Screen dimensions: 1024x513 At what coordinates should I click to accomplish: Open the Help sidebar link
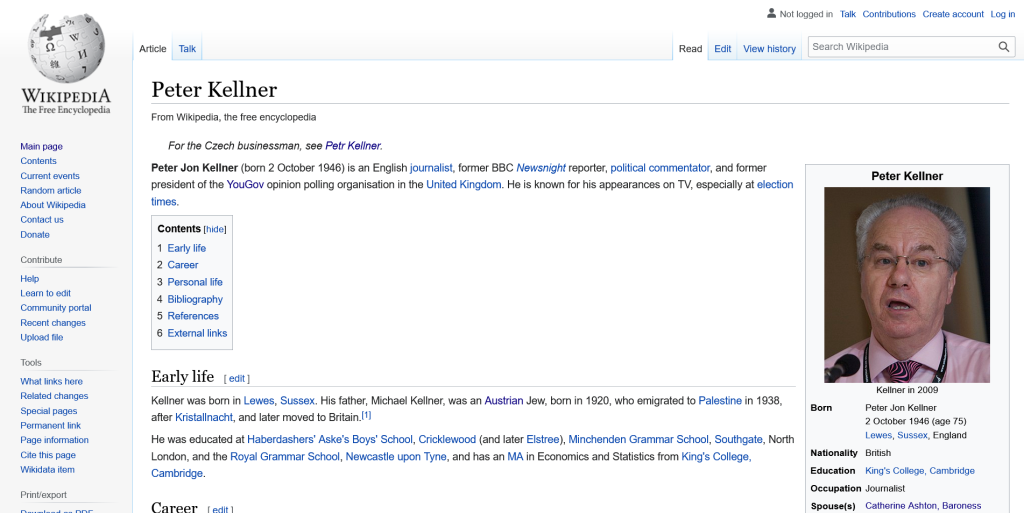pos(29,278)
